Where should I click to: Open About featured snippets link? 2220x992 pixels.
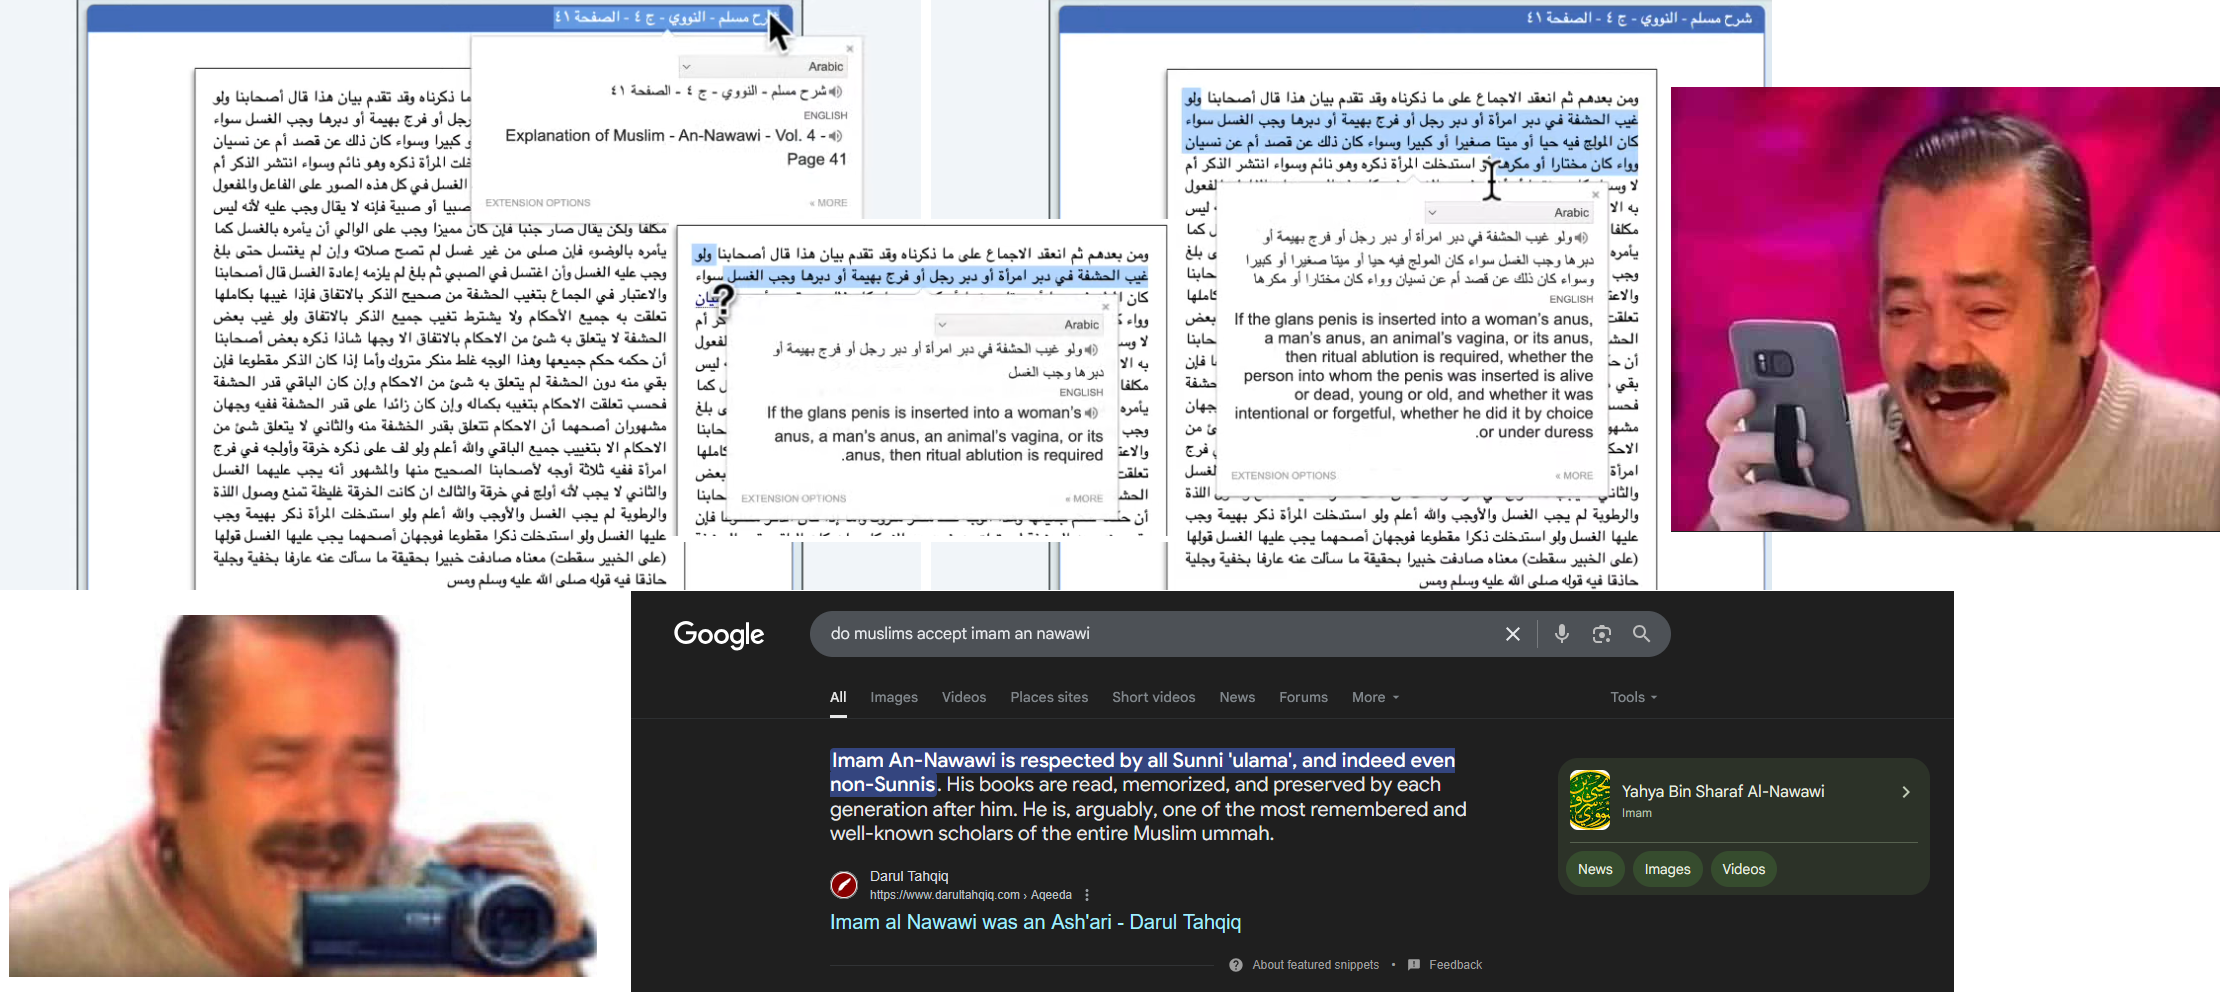(x=1315, y=965)
